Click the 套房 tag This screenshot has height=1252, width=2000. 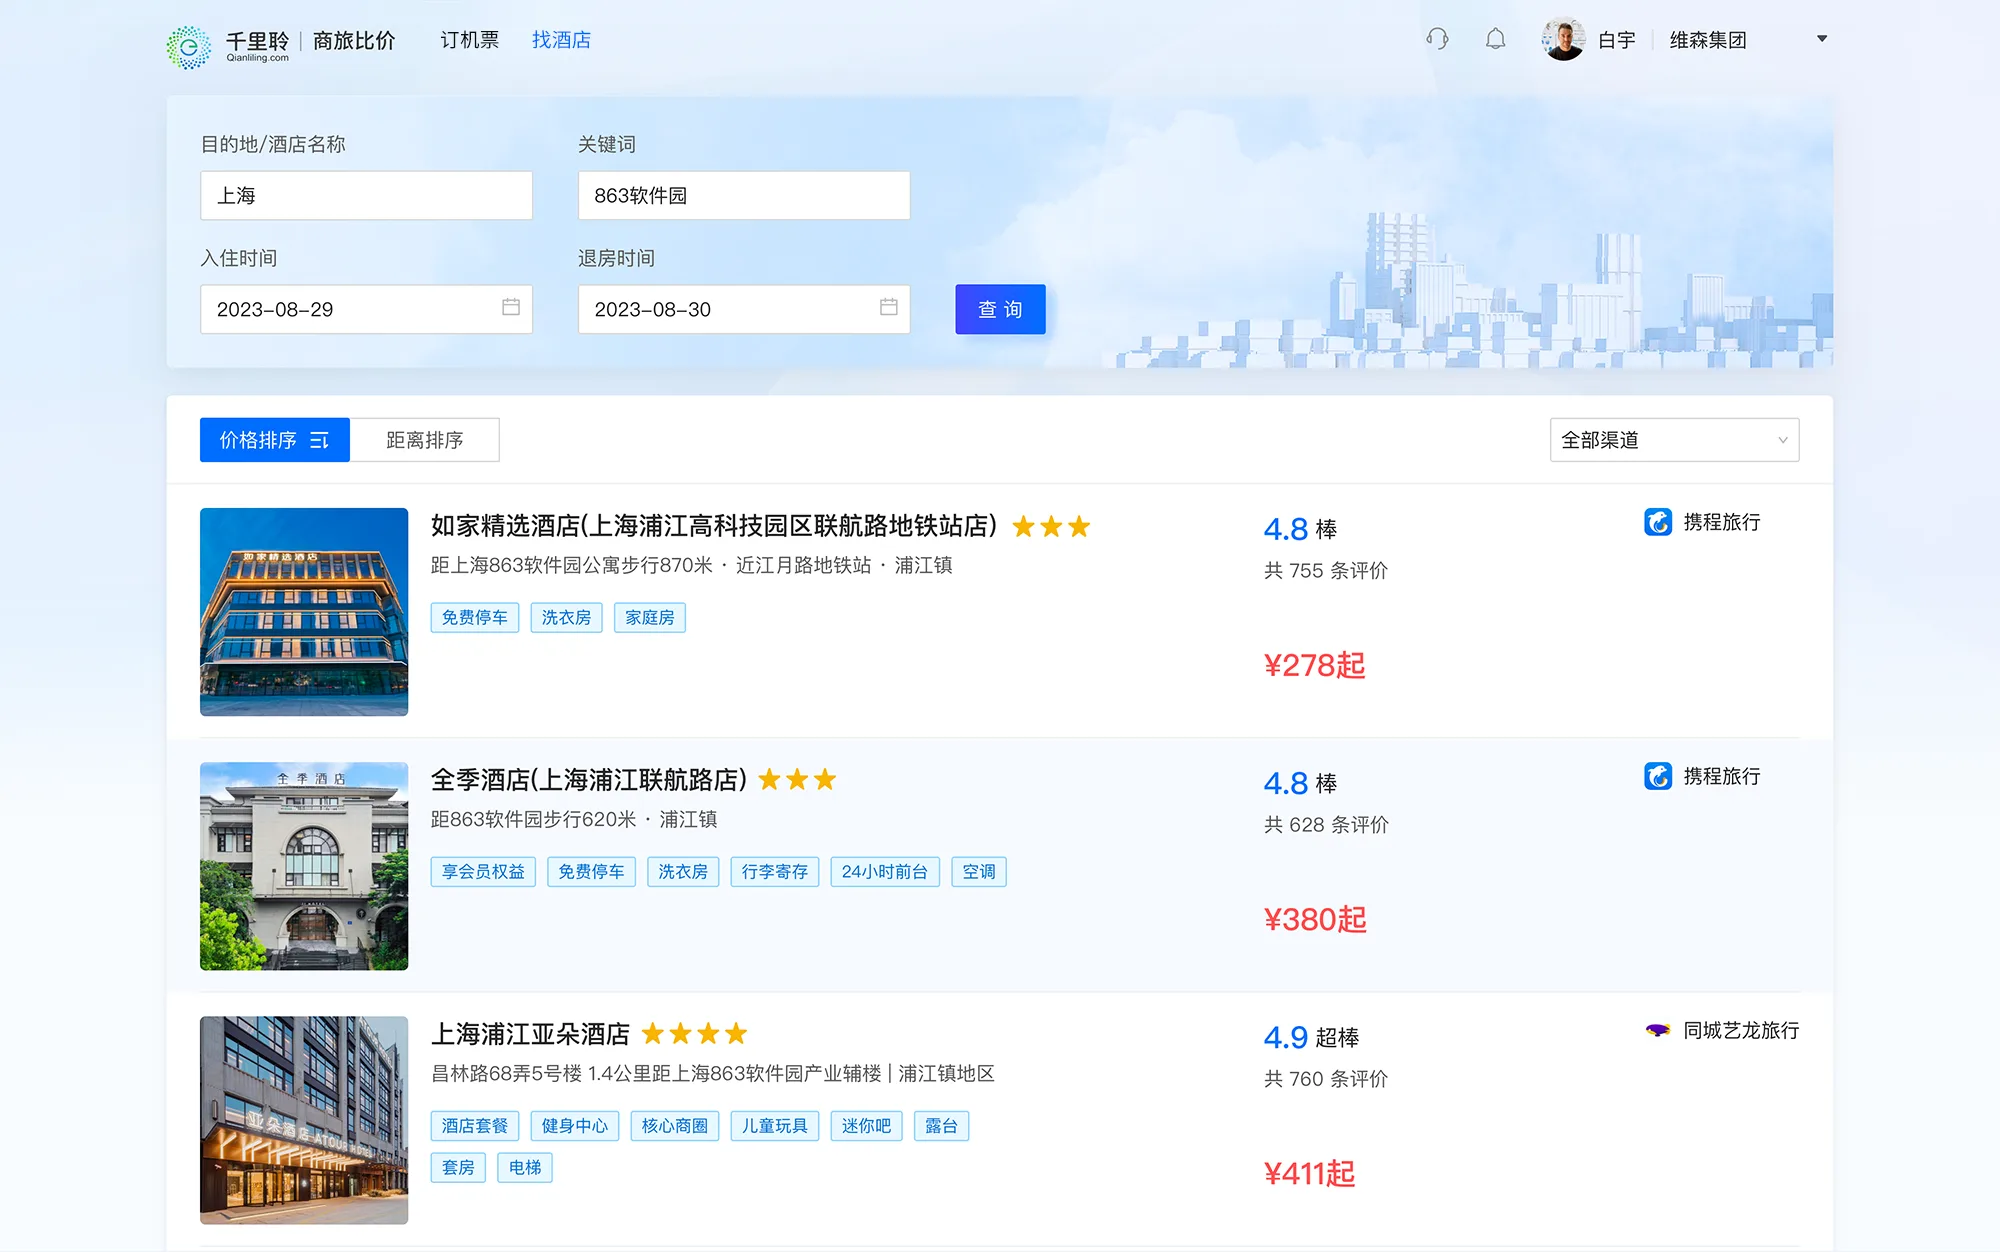(458, 1168)
